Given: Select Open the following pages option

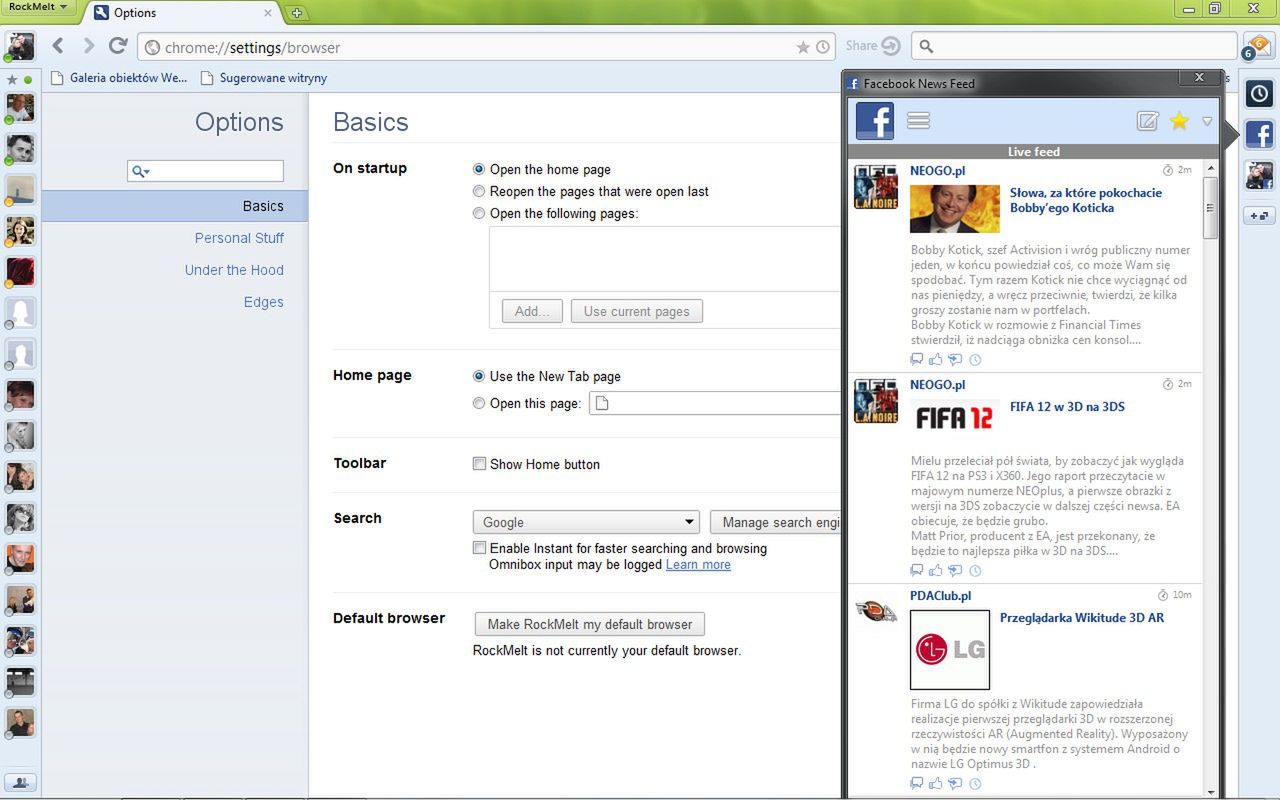Looking at the screenshot, I should tap(479, 213).
